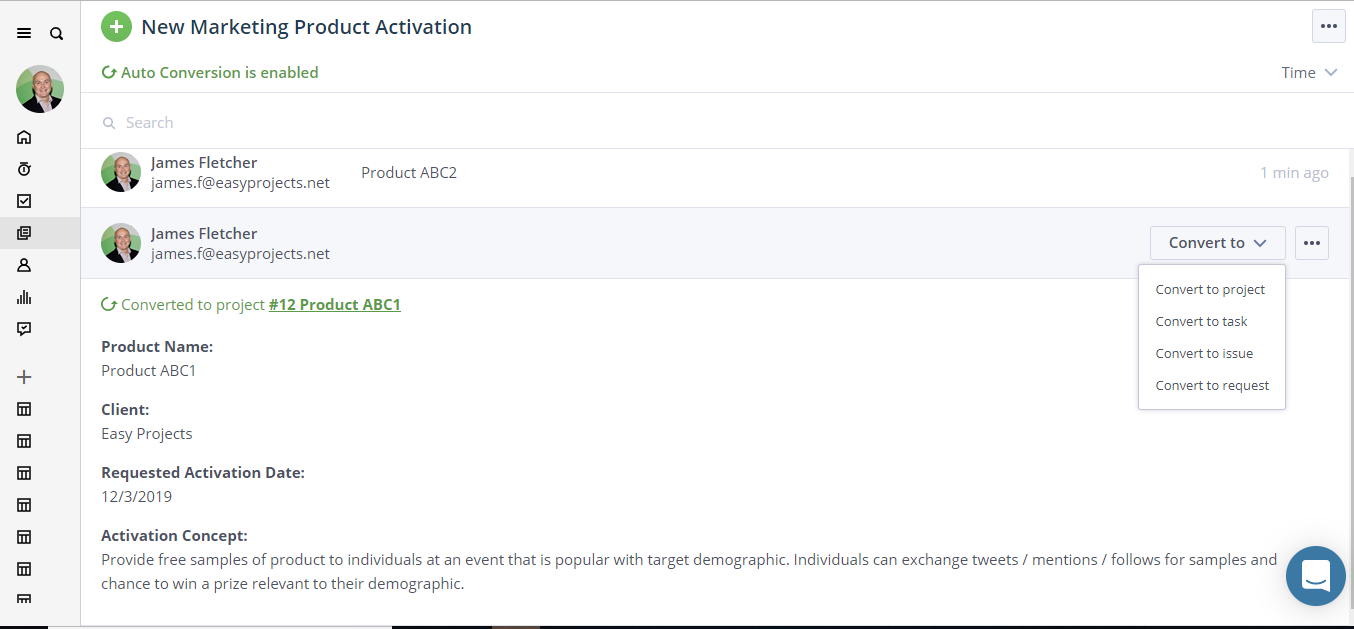1354x629 pixels.
Task: Open the timer stopwatch icon
Action: (24, 169)
